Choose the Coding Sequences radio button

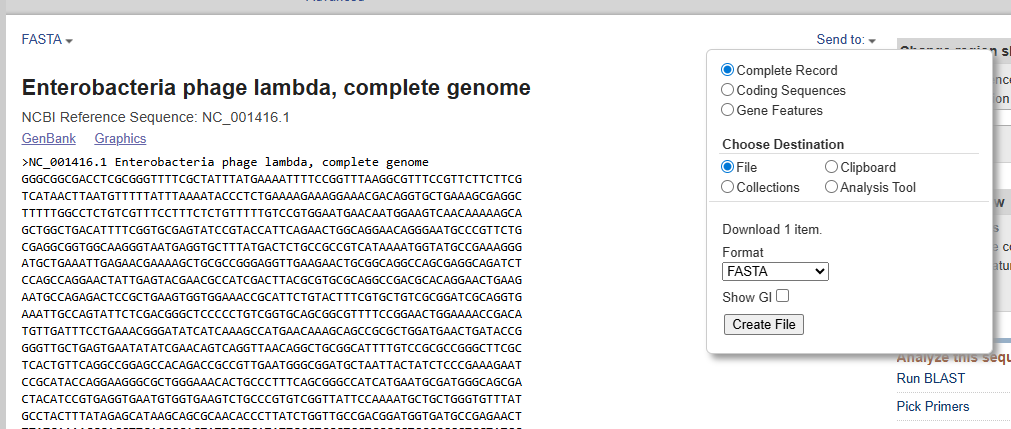tap(728, 91)
